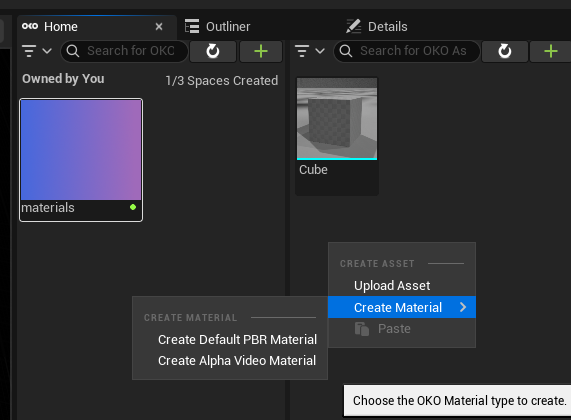Open the Details tab
Image resolution: width=571 pixels, height=420 pixels.
click(x=377, y=27)
